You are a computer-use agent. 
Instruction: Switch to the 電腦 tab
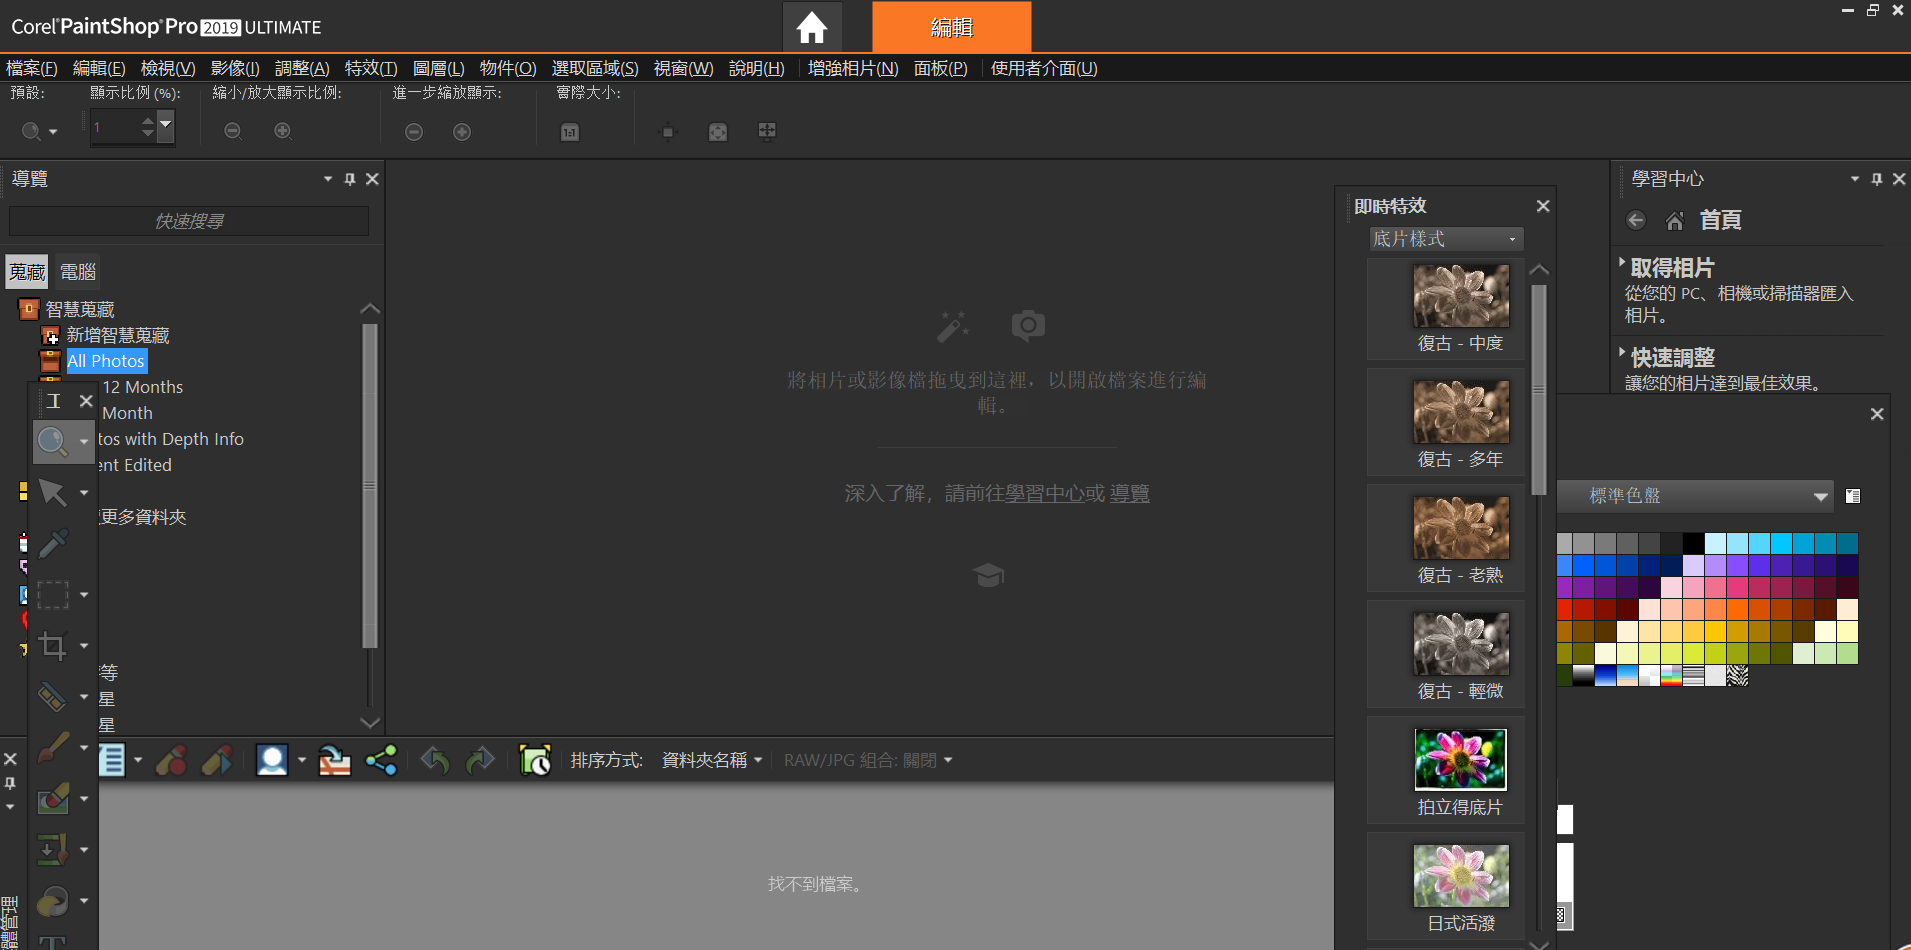pos(77,271)
